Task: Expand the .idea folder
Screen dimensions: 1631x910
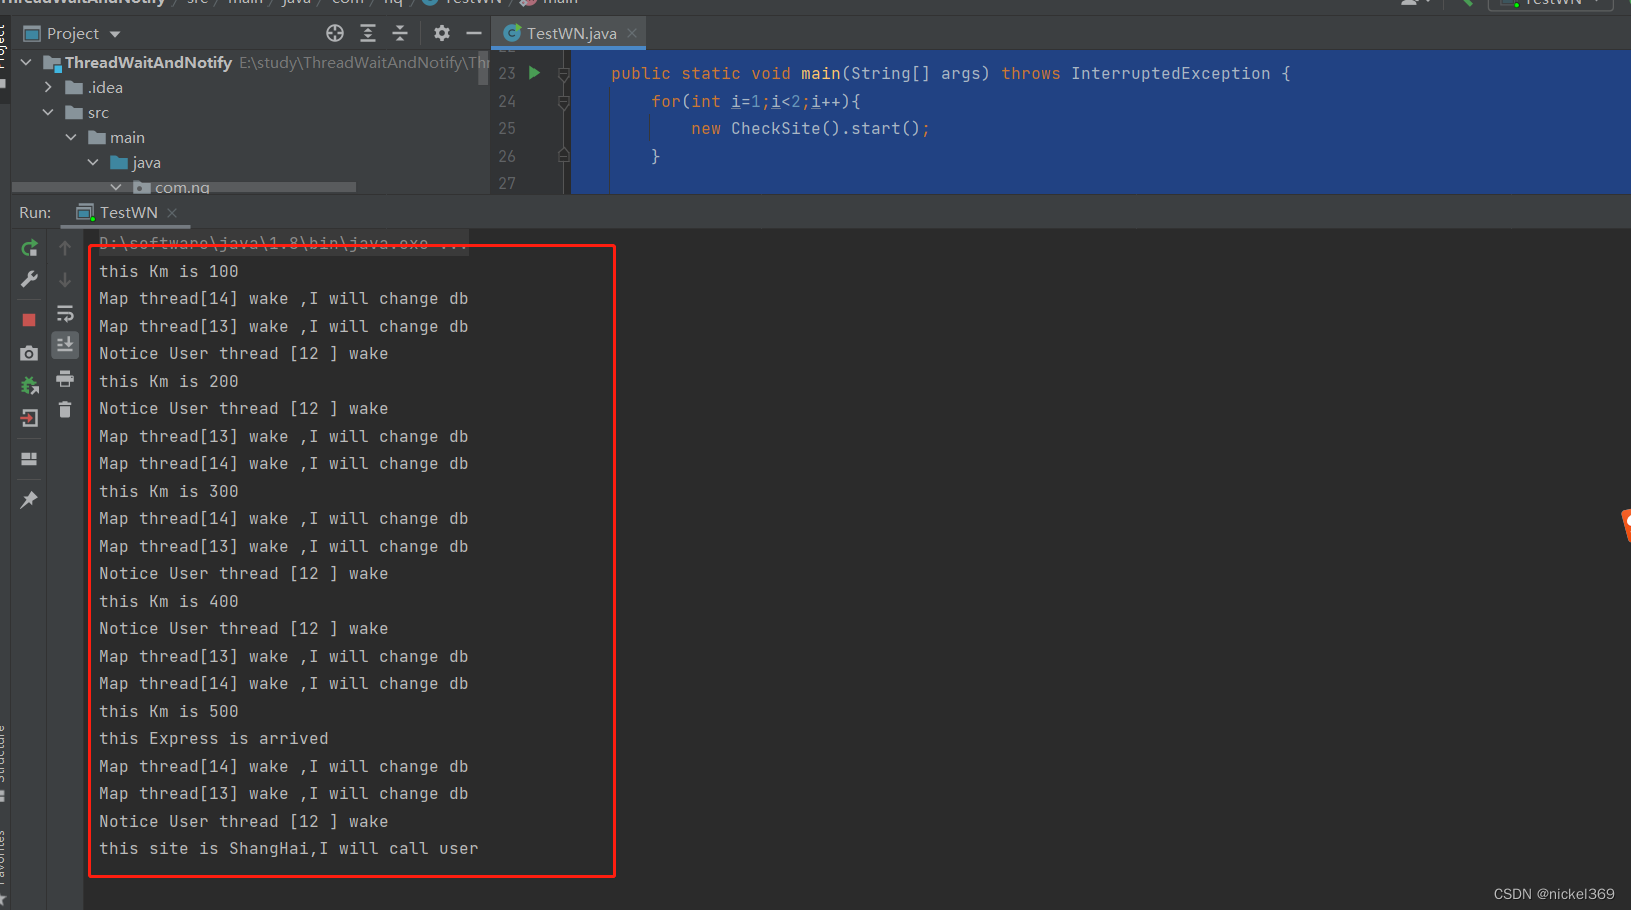Action: 48,87
